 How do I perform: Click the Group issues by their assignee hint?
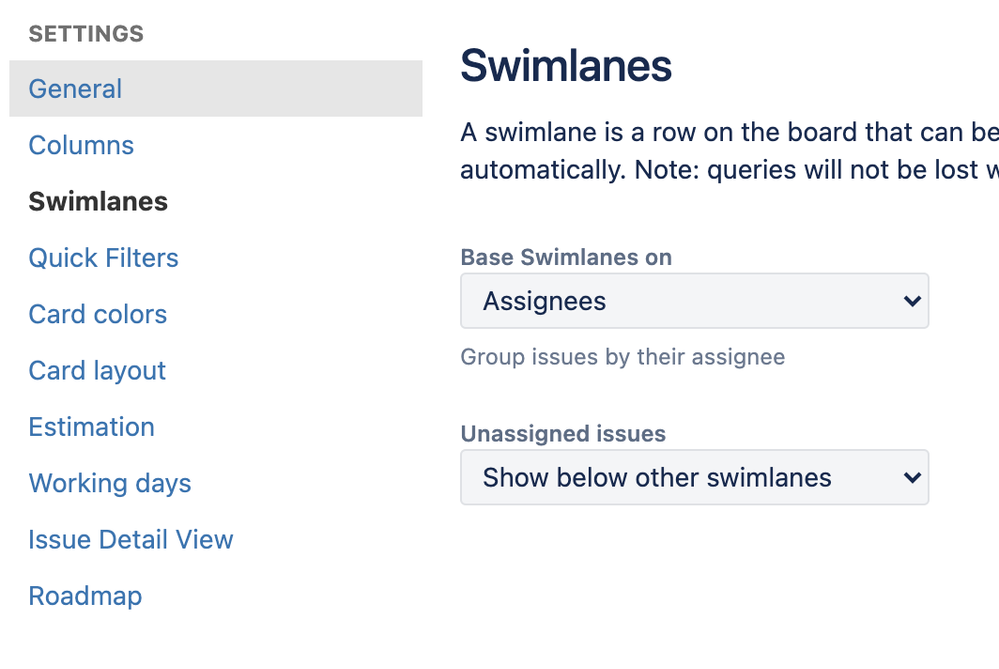click(x=622, y=357)
